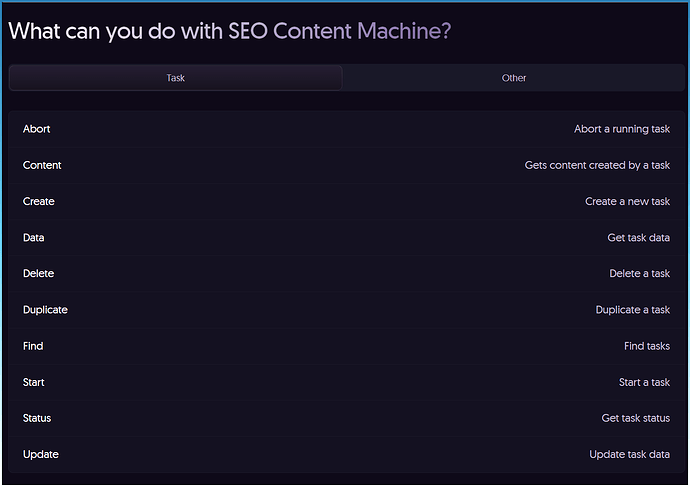The height and width of the screenshot is (486, 690).
Task: Open the Find action label
Action: [33, 346]
